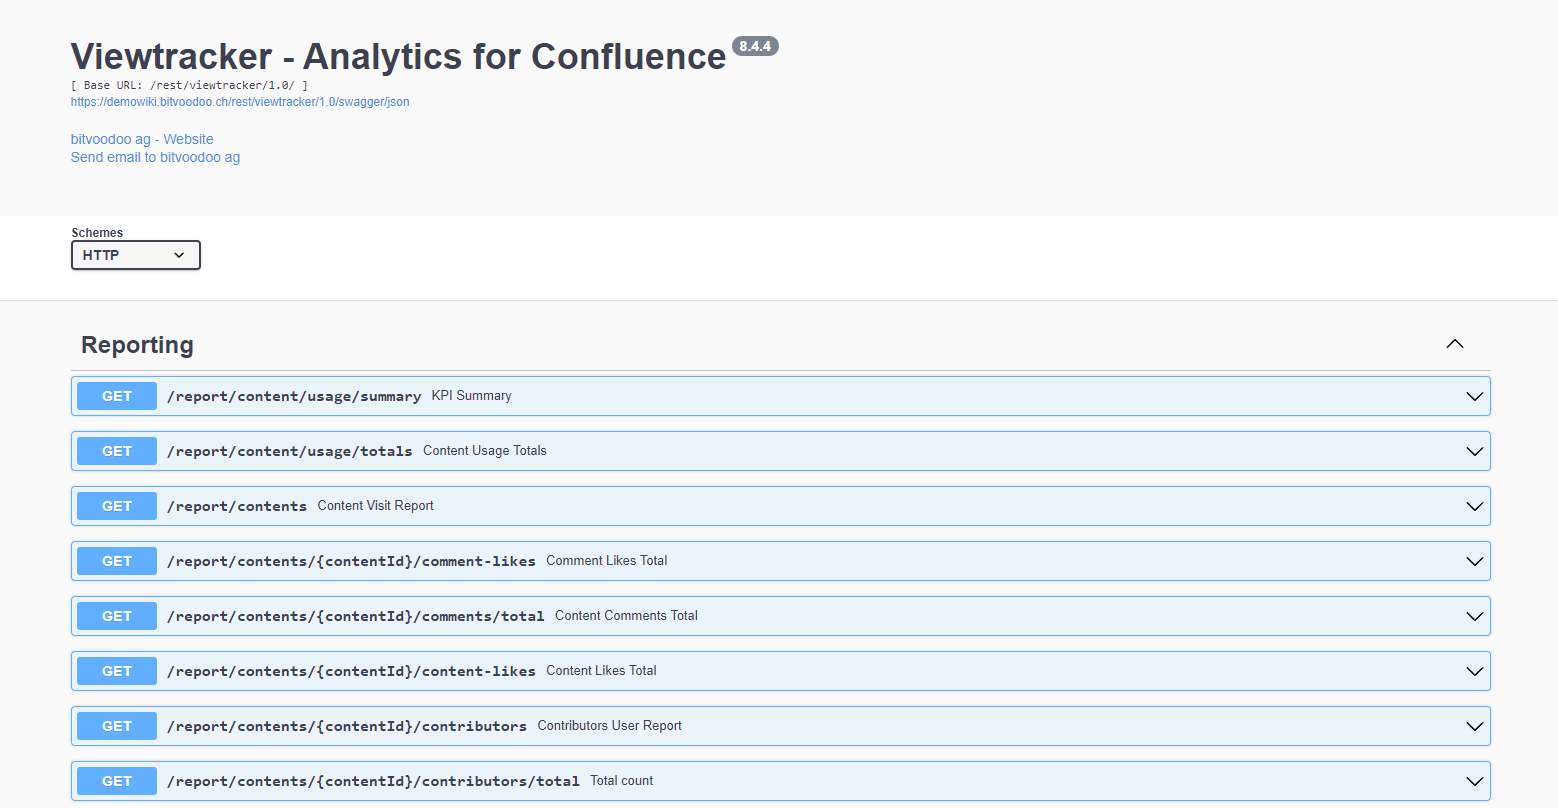
Task: Click chevron icon on Content Likes Total row
Action: [1473, 671]
